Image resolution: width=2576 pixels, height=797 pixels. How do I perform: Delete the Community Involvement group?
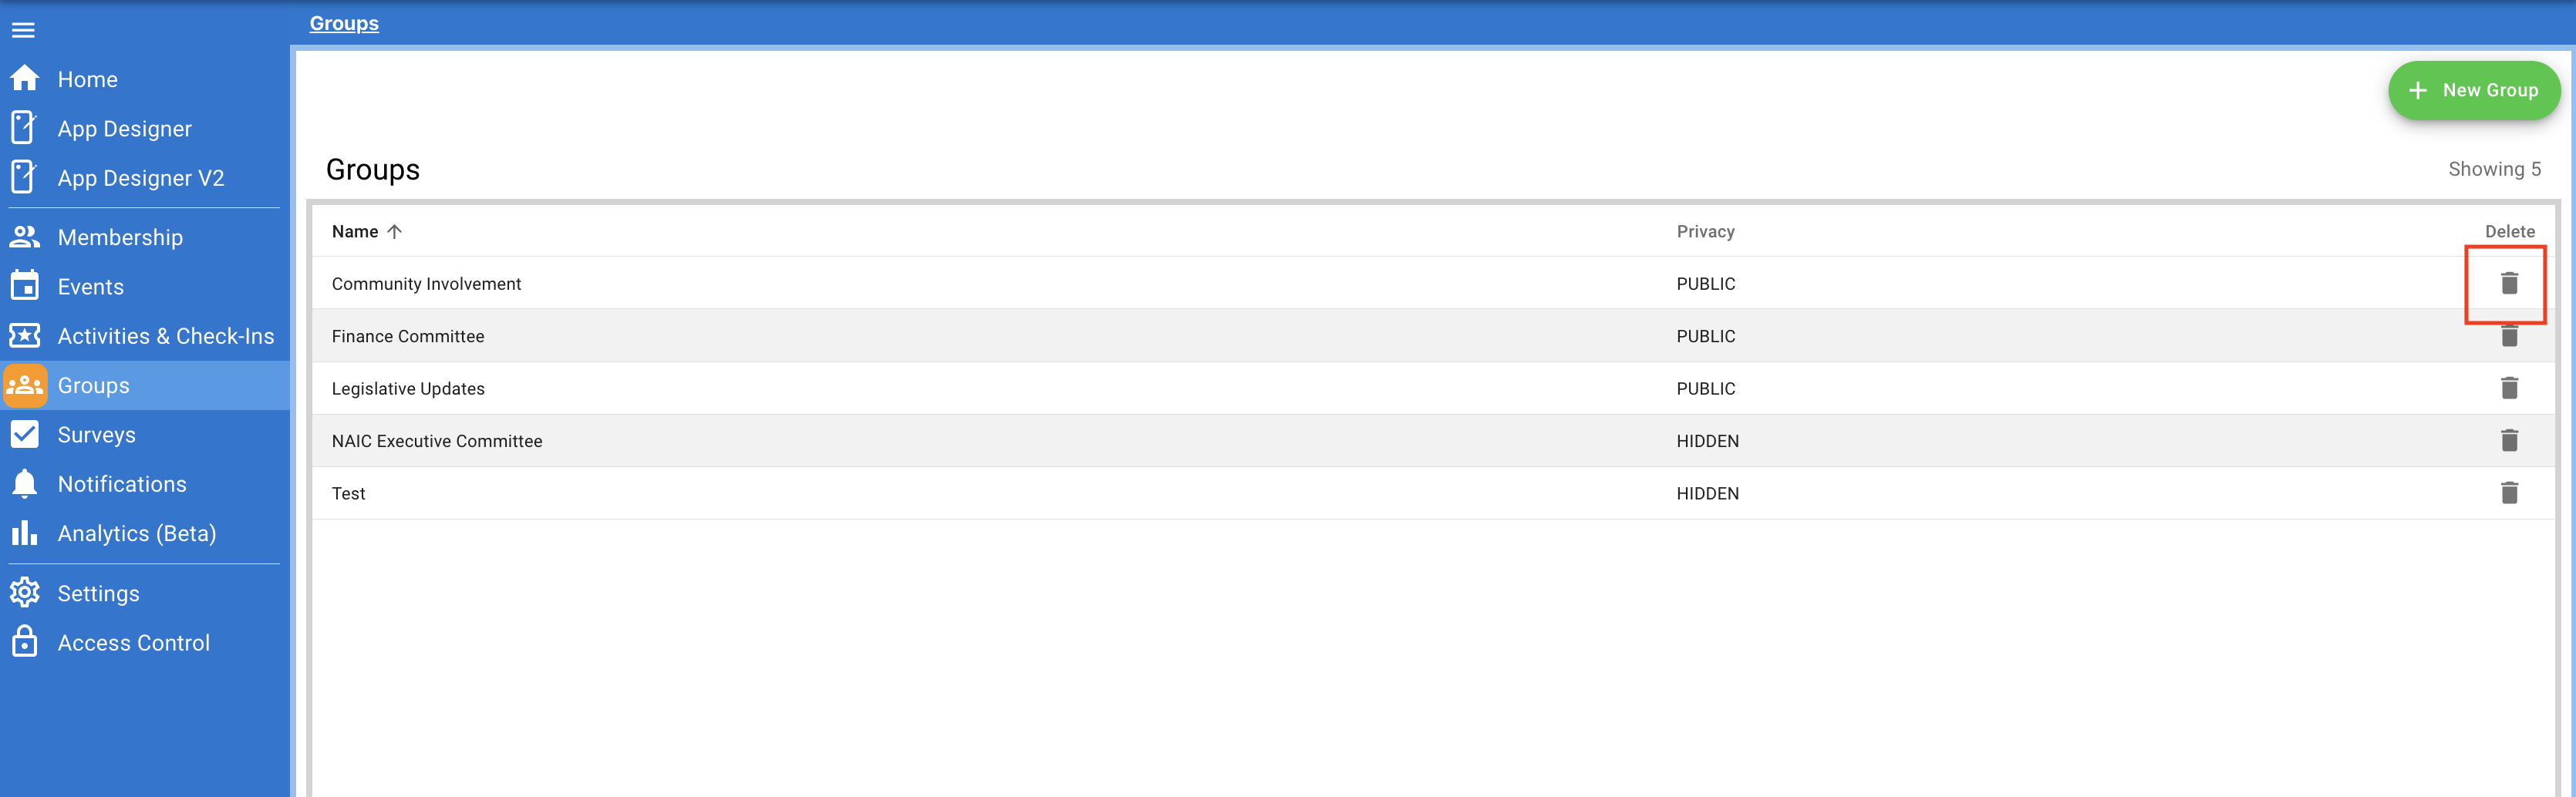tap(2509, 283)
